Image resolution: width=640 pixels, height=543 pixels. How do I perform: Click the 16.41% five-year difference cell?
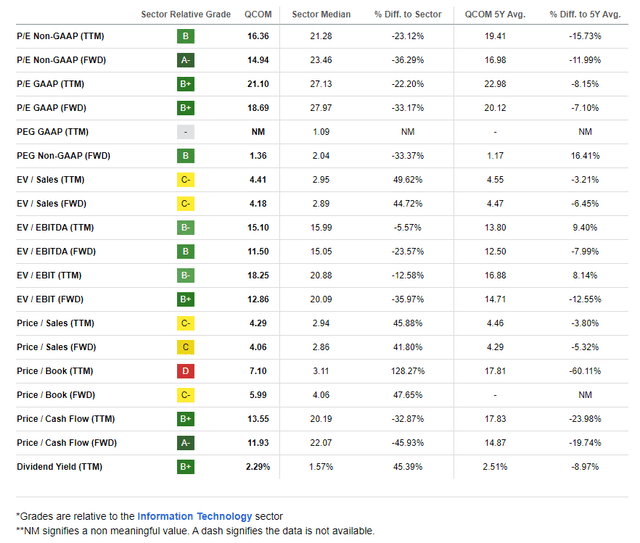pyautogui.click(x=585, y=156)
